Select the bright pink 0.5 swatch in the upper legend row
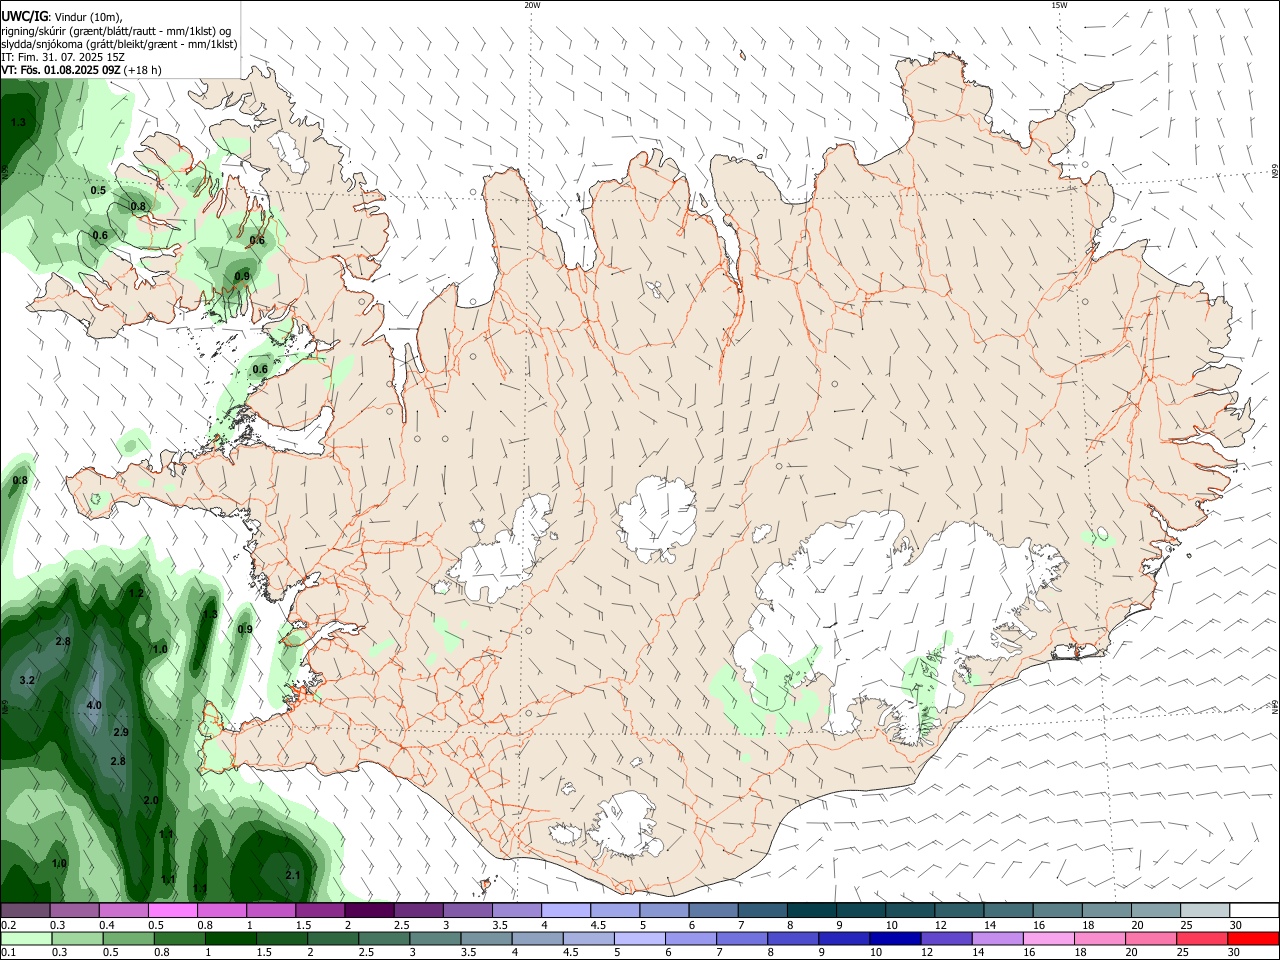 coord(172,910)
